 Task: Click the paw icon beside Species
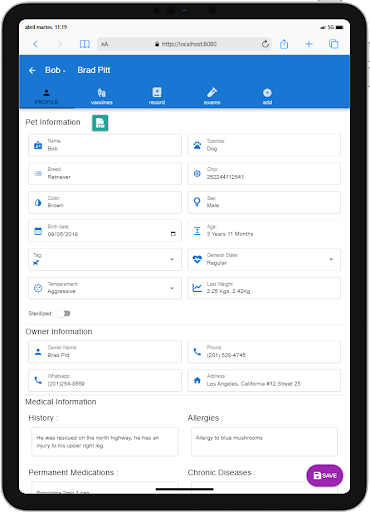pyautogui.click(x=197, y=145)
